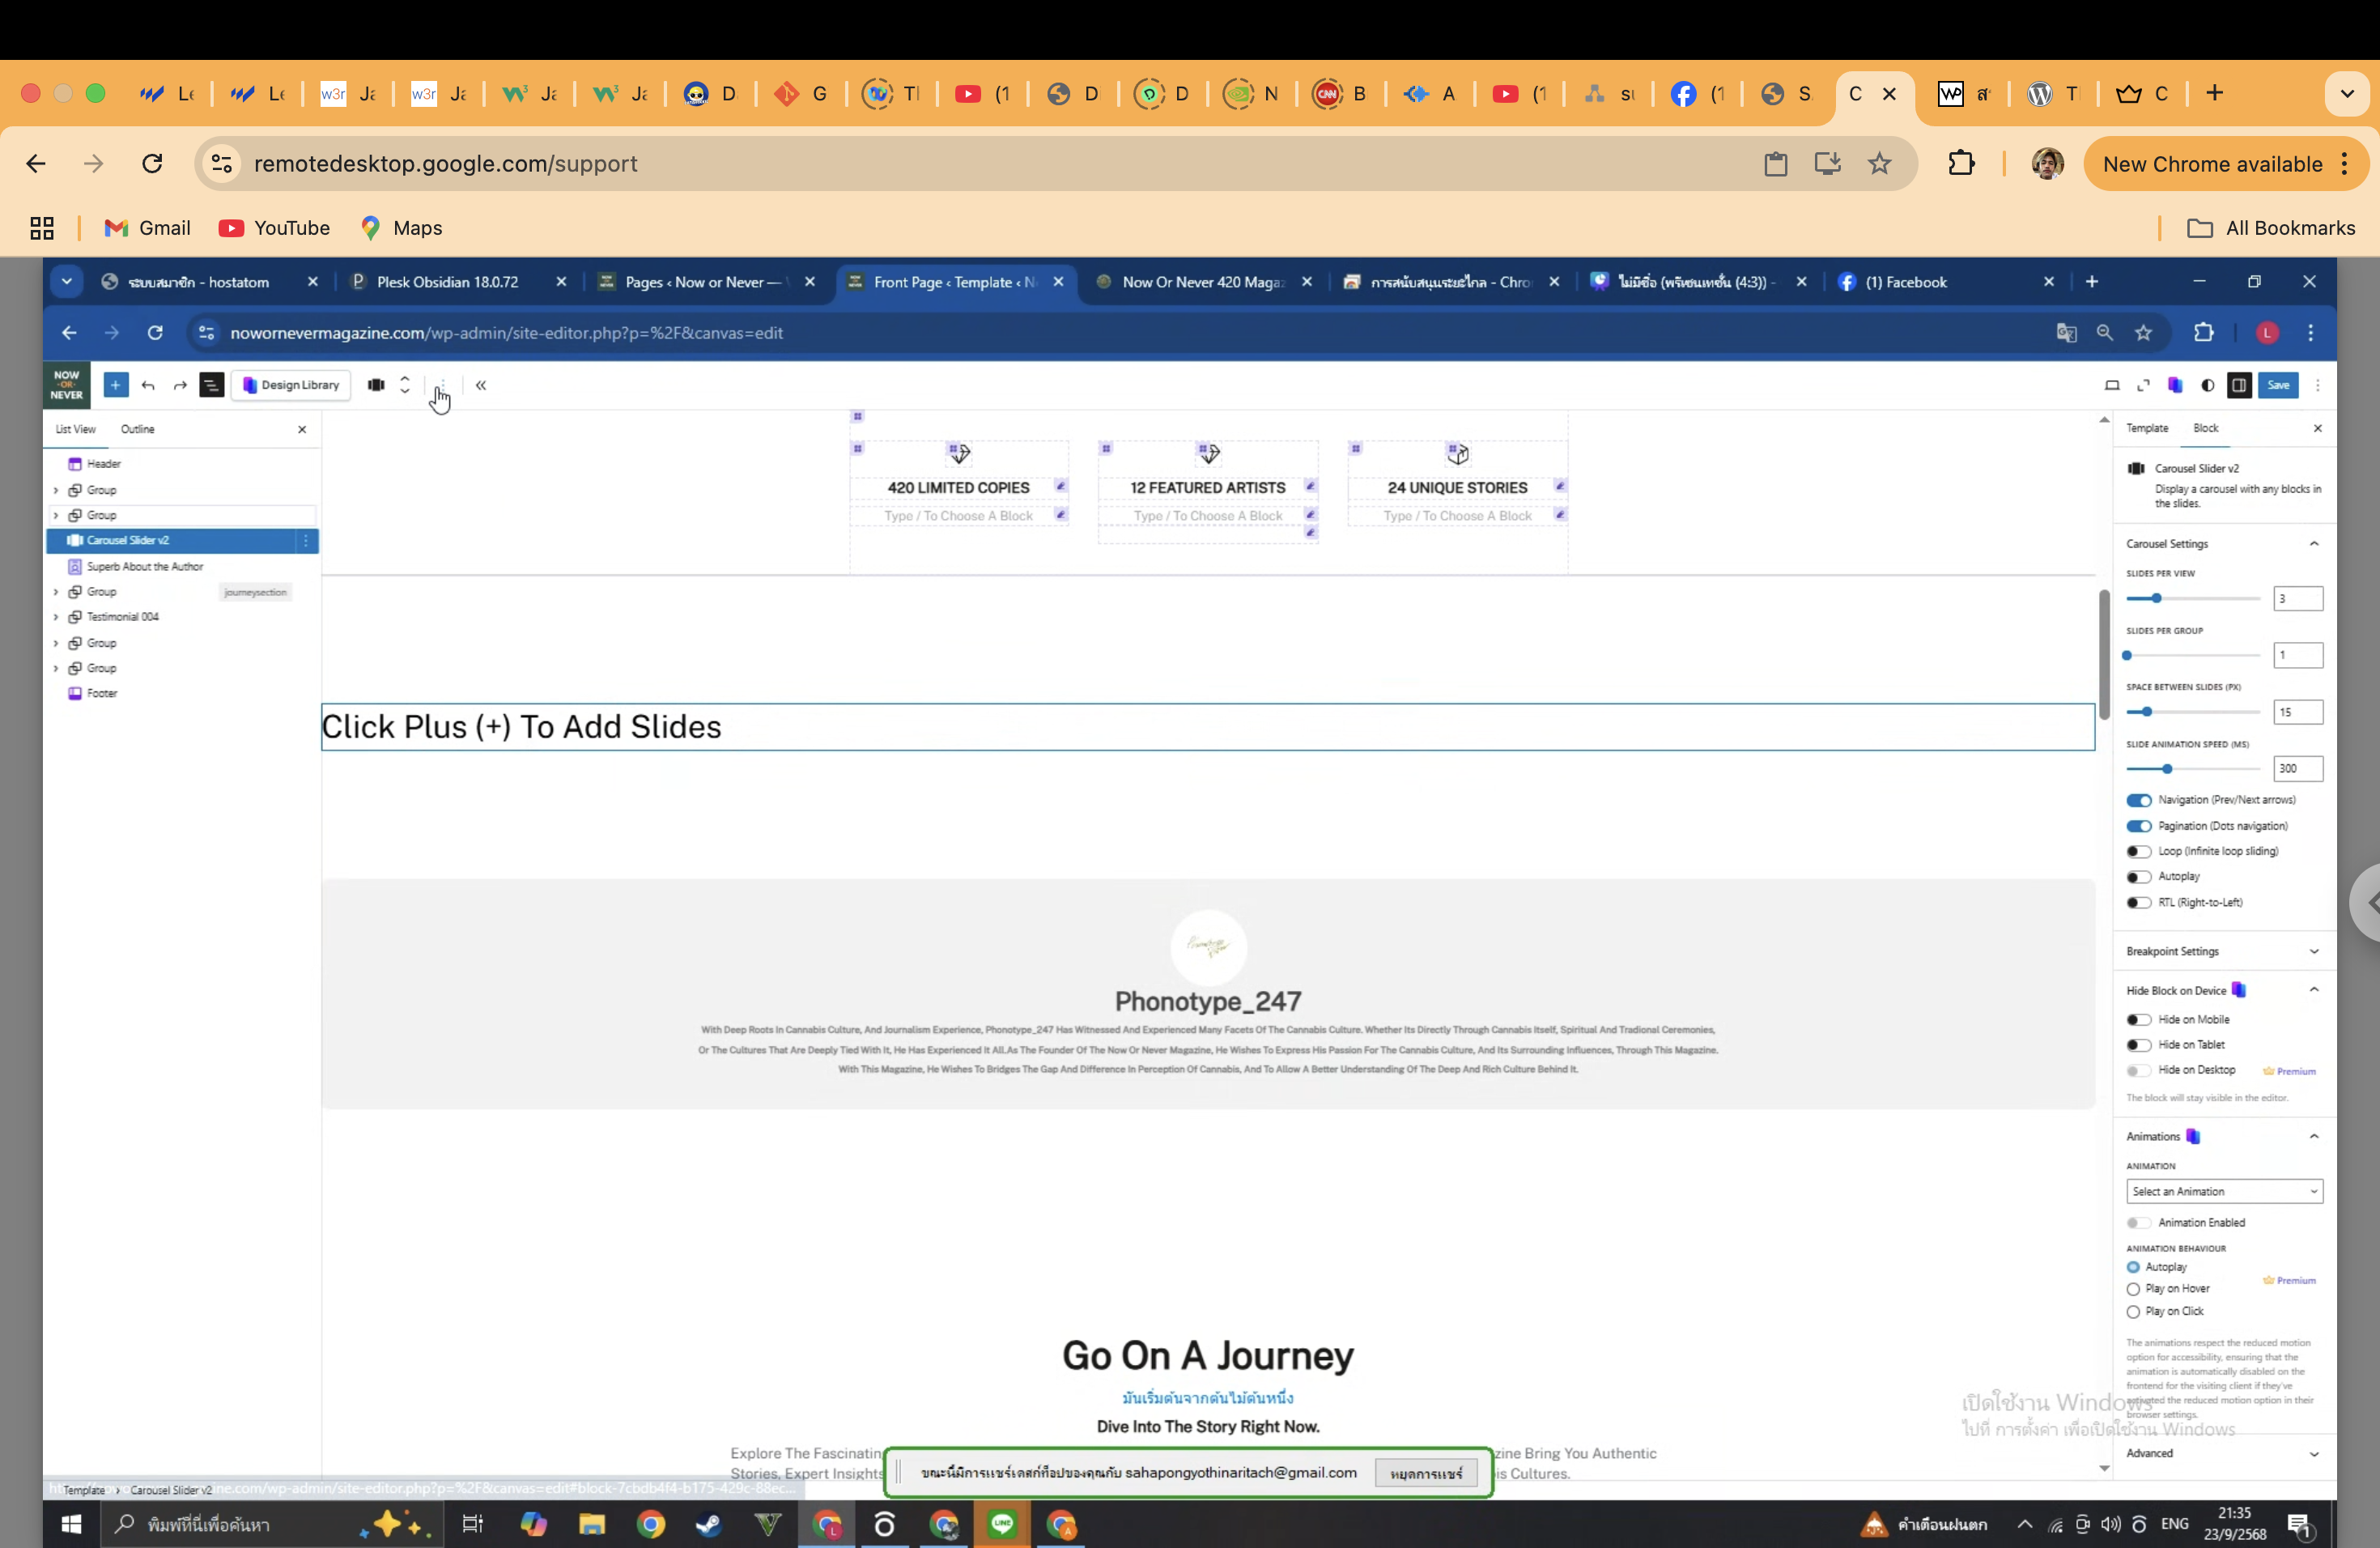Image resolution: width=2380 pixels, height=1548 pixels.
Task: Select the Play on Click radio button
Action: coord(2133,1311)
